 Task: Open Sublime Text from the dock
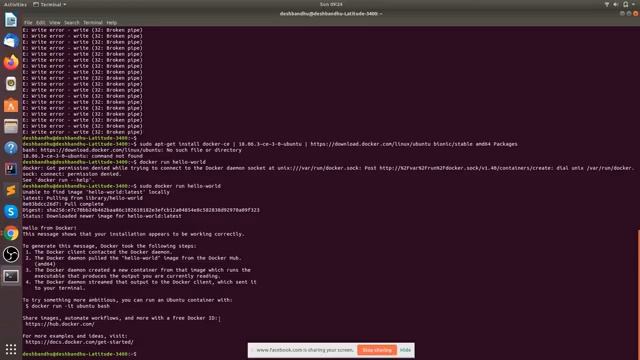11,191
